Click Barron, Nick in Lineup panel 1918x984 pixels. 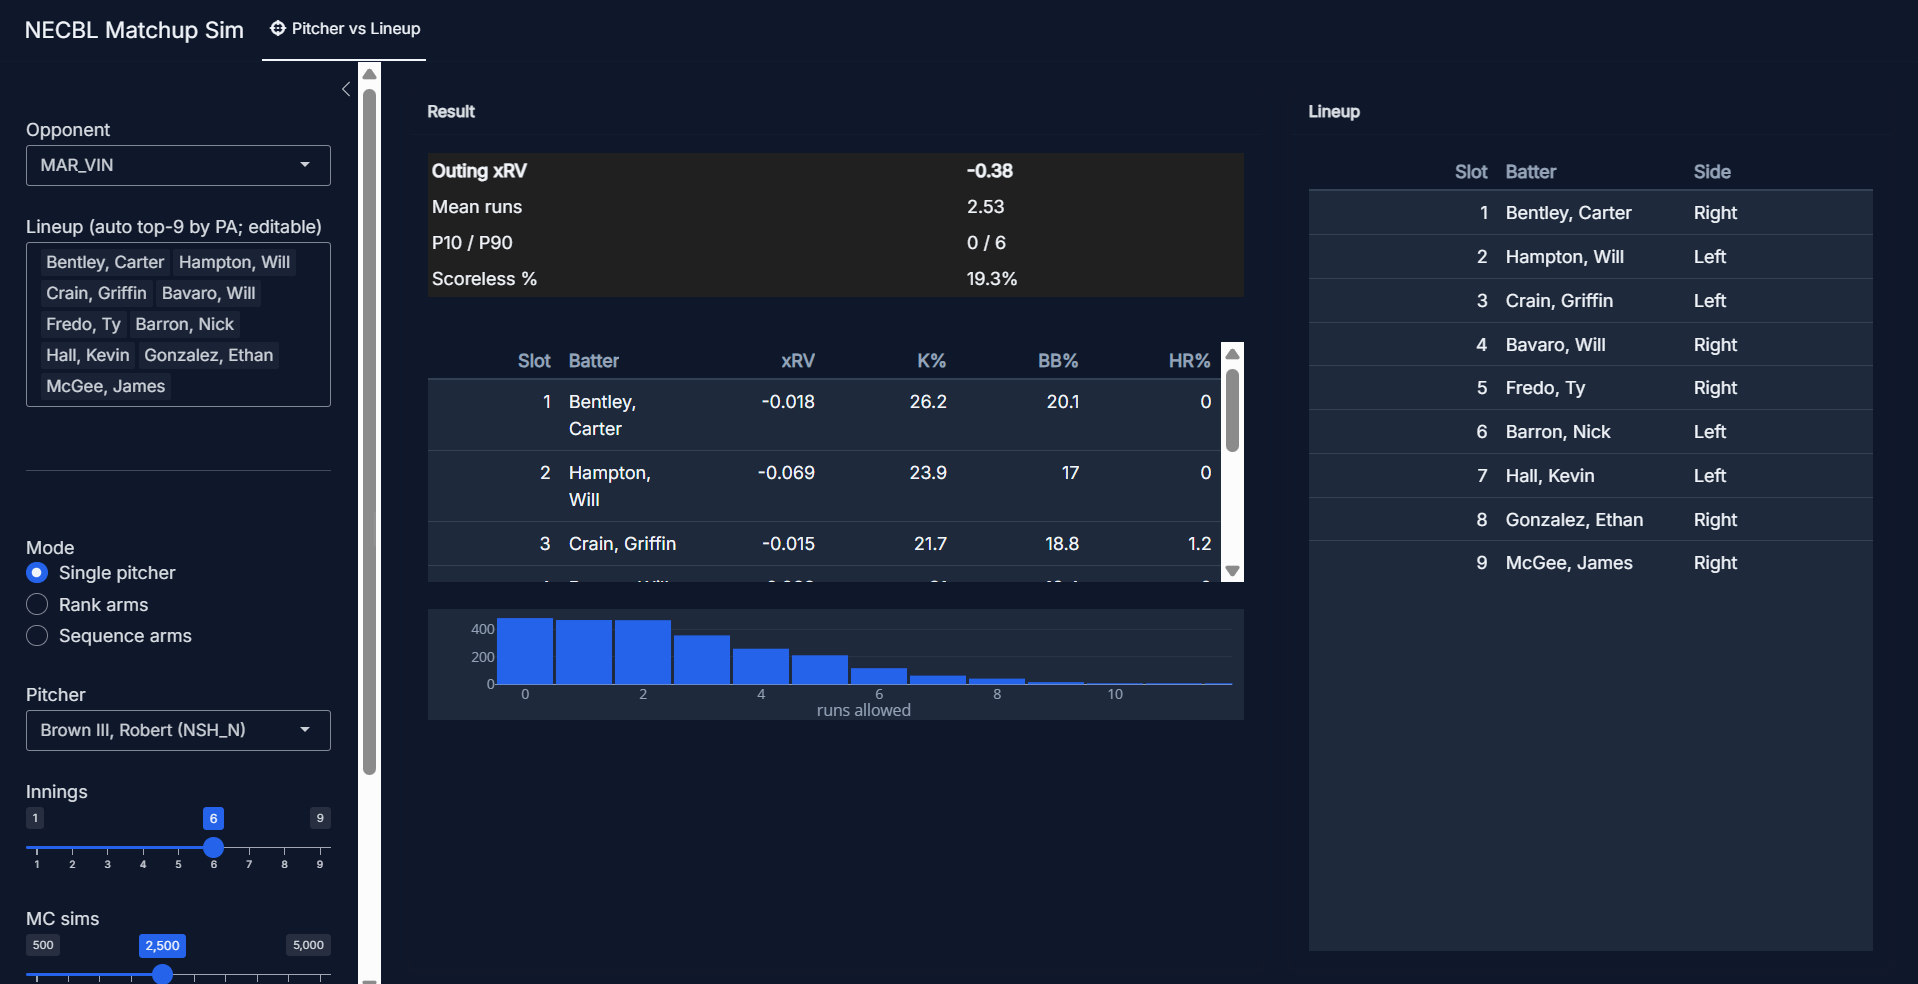click(x=1558, y=432)
